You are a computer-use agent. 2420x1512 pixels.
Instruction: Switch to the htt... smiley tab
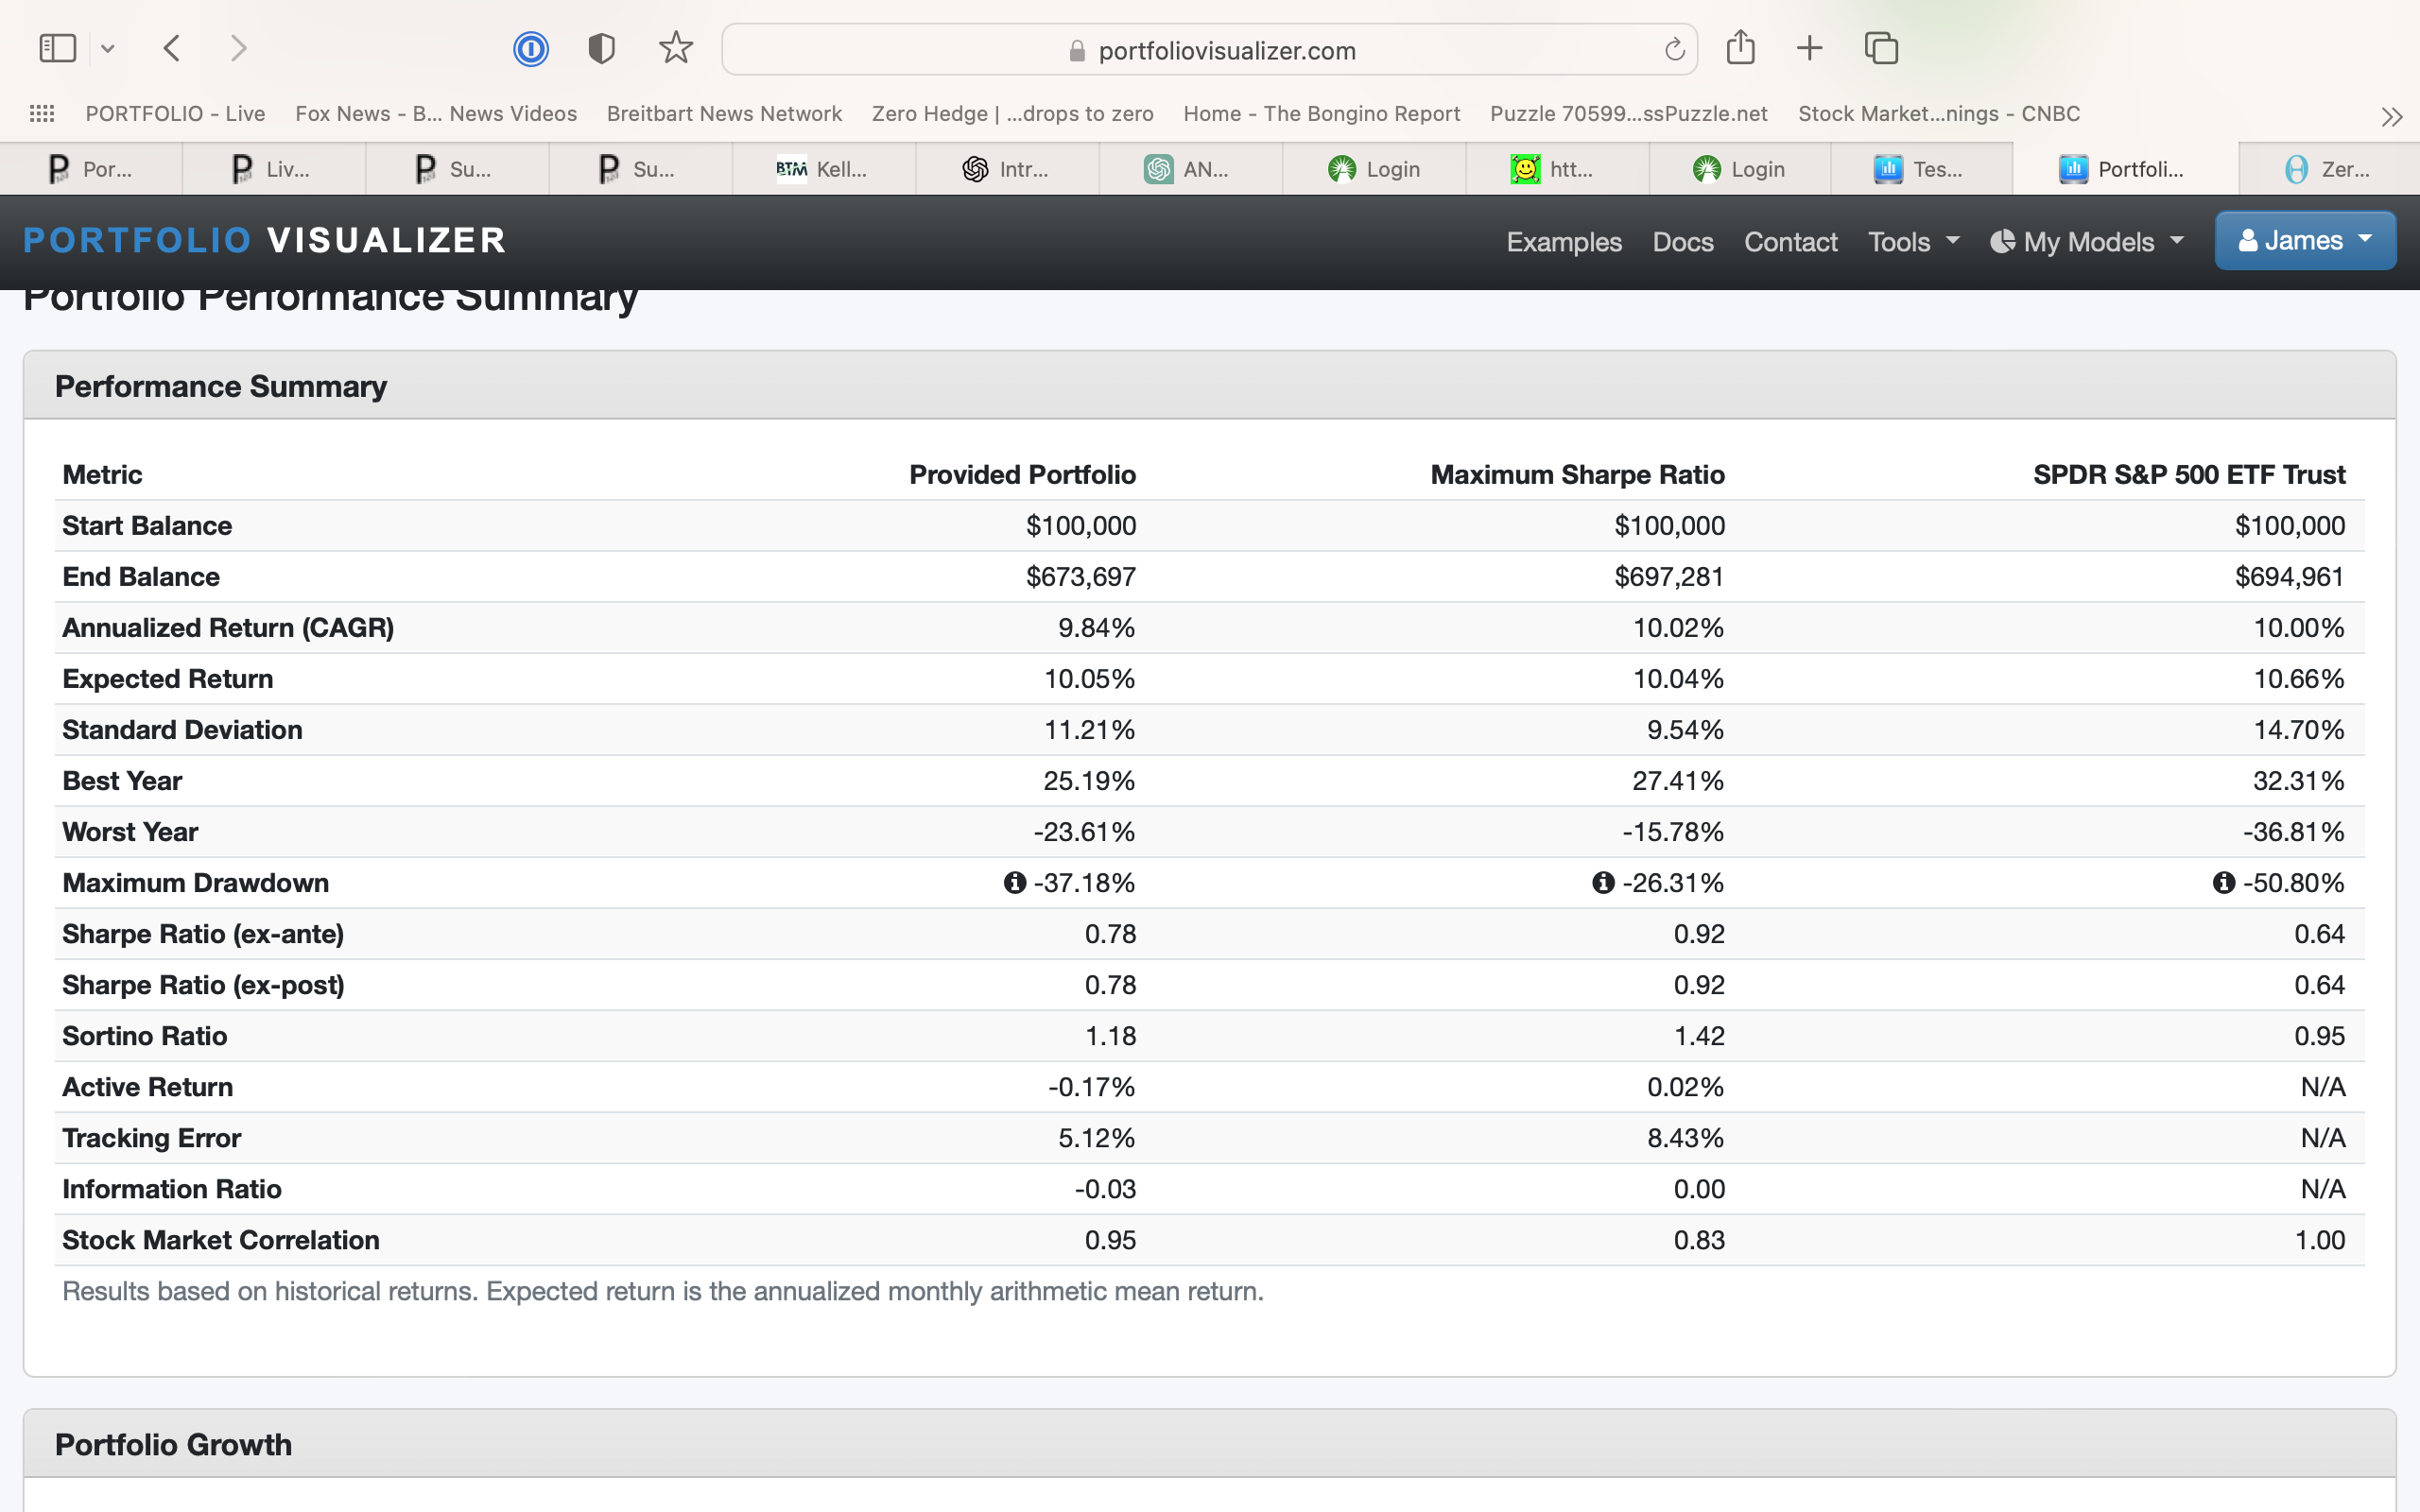[x=1557, y=169]
